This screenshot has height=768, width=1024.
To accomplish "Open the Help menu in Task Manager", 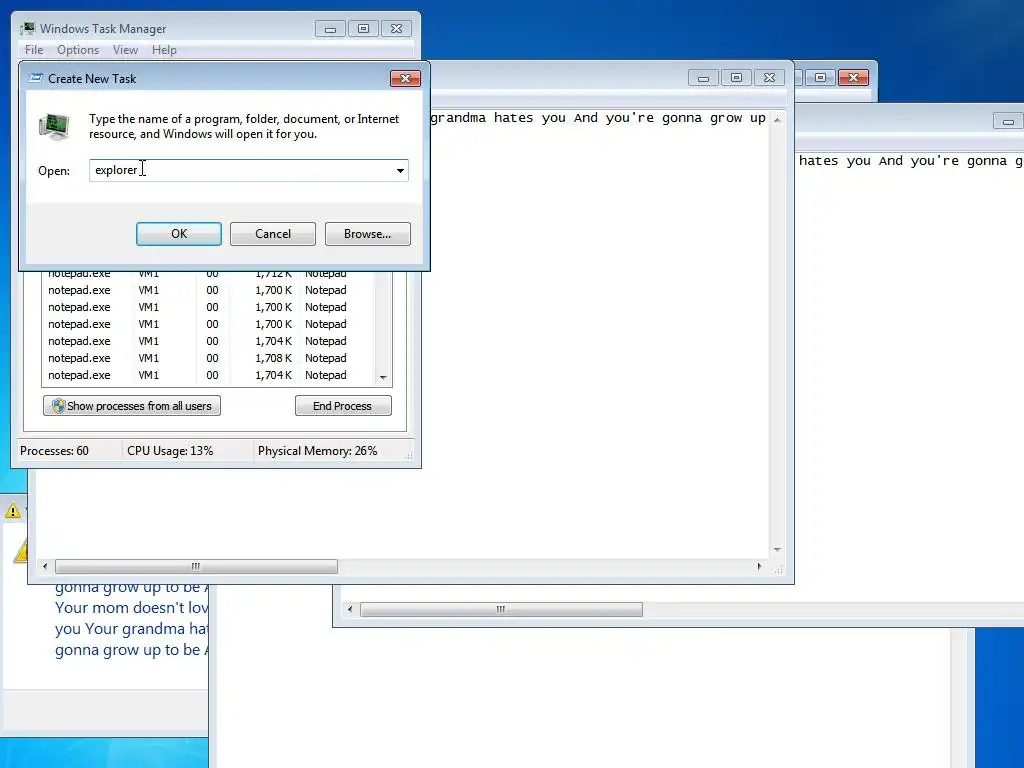I will coord(164,50).
